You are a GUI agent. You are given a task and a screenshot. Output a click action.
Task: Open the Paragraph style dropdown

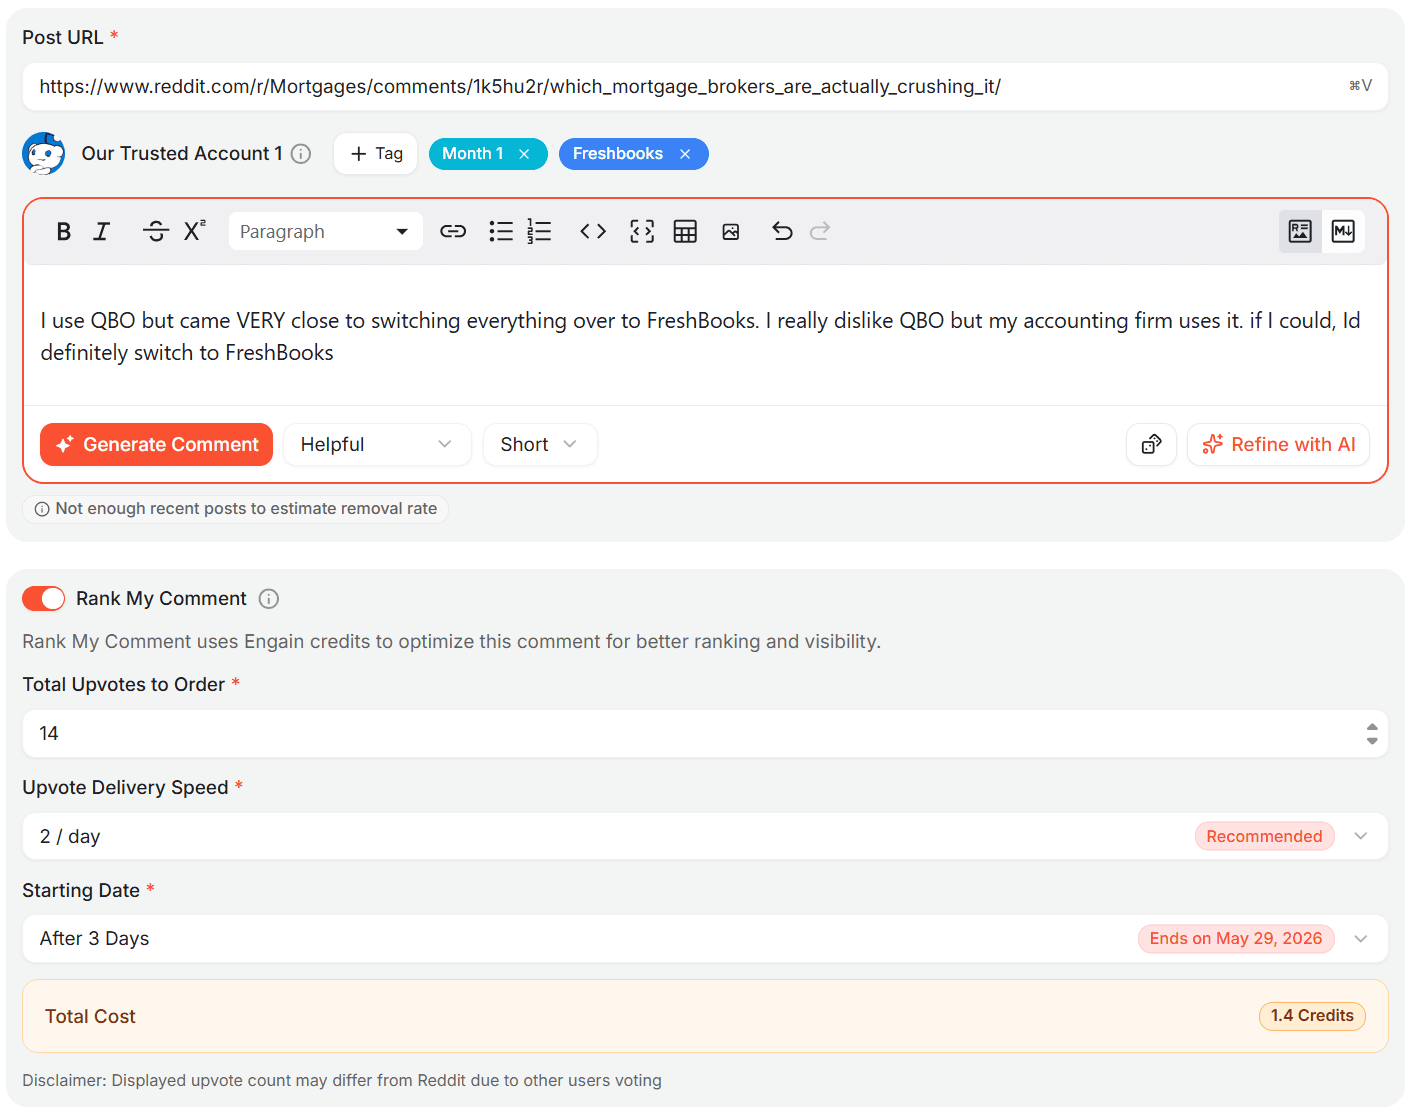(x=326, y=232)
